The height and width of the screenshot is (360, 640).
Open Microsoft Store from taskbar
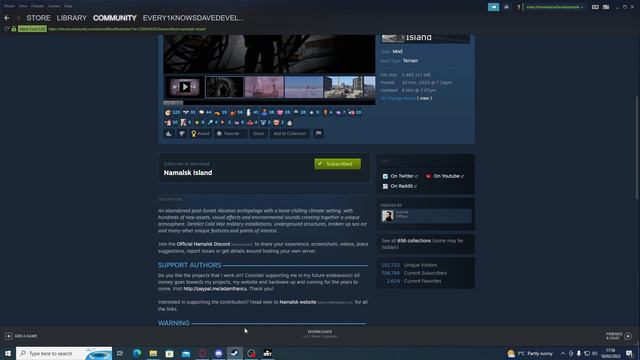click(169, 353)
